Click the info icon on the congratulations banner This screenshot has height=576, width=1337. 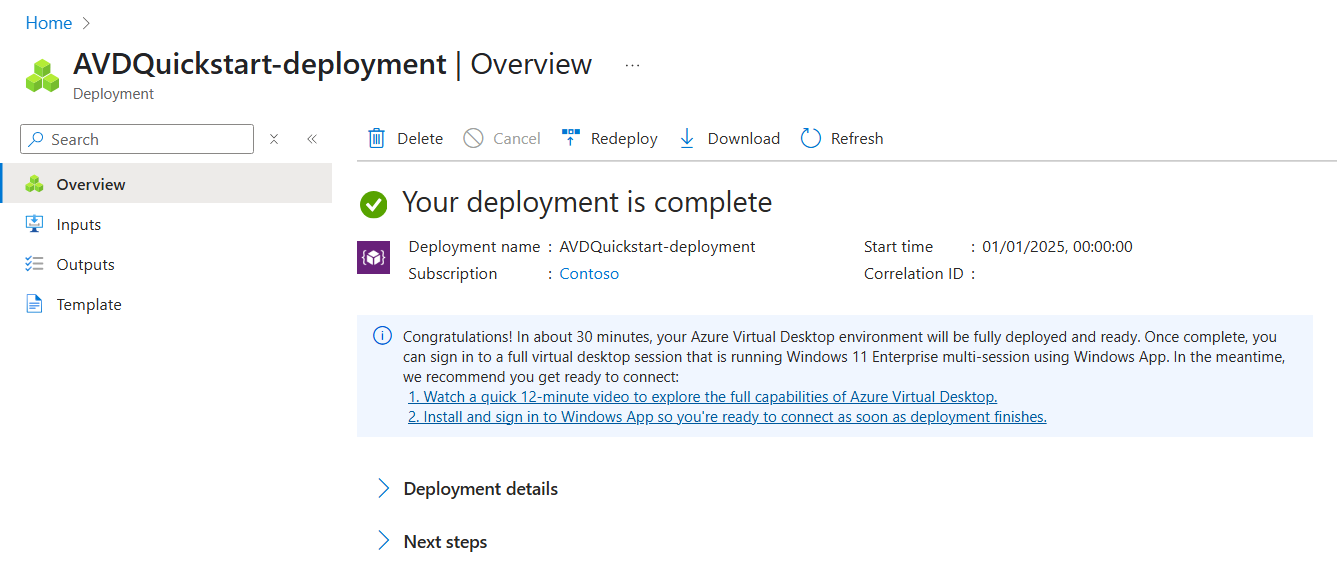[381, 336]
